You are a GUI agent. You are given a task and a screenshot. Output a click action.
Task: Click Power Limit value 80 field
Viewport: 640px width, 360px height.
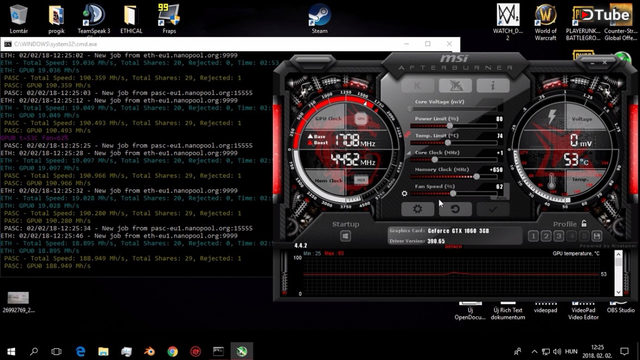point(499,119)
